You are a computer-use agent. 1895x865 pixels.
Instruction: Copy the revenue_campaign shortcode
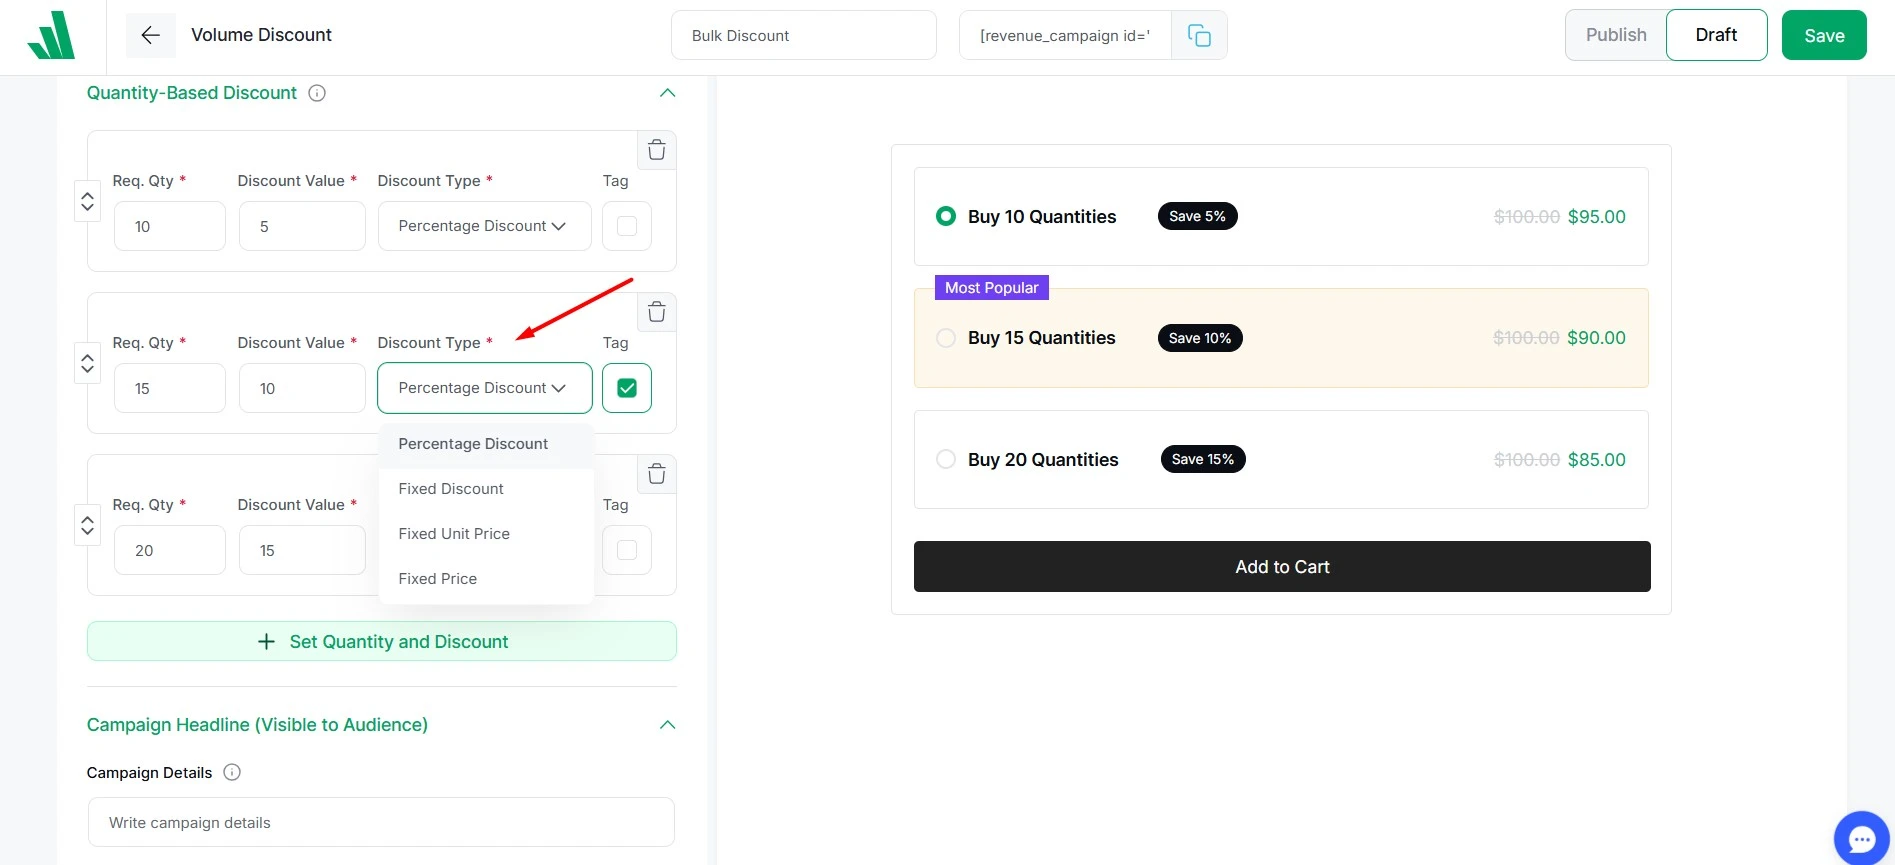pos(1199,36)
